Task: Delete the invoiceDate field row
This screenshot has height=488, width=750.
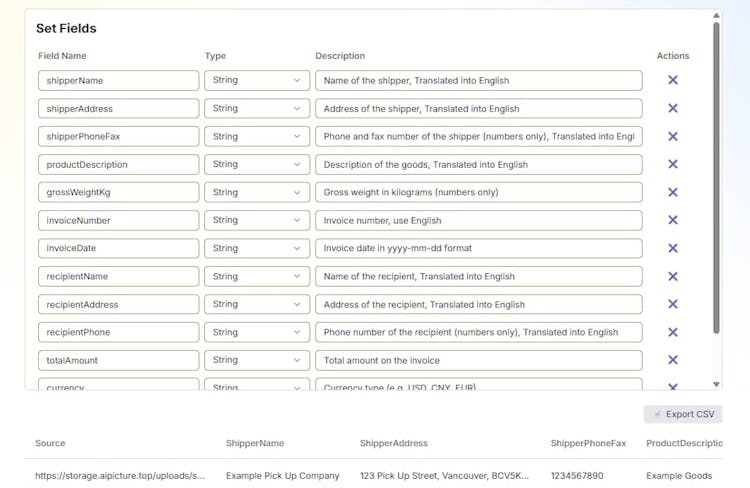Action: point(672,248)
